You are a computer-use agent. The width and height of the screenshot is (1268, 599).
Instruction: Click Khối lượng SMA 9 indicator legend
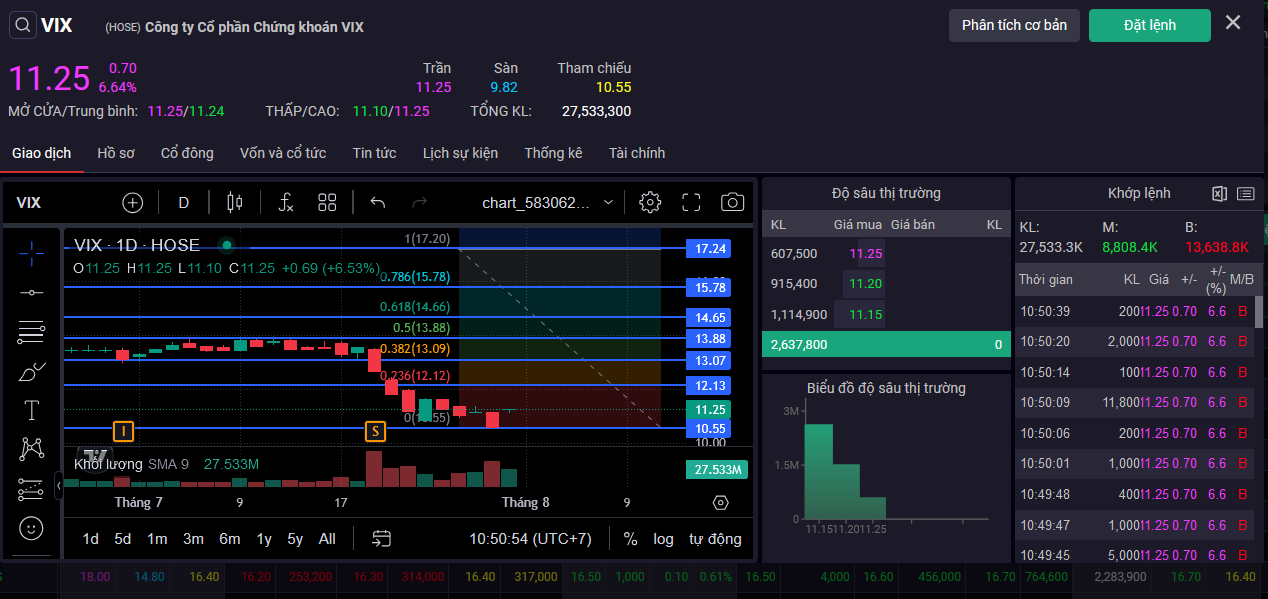tap(131, 464)
